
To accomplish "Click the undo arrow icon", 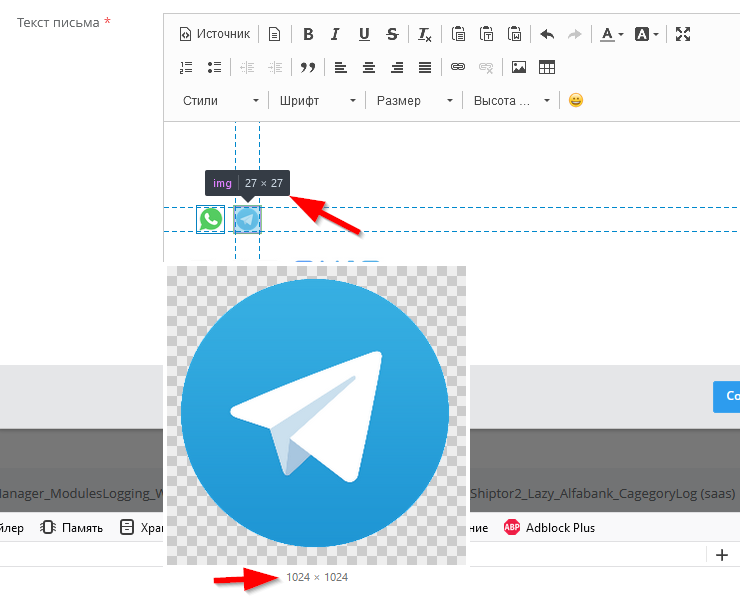I will 547,34.
